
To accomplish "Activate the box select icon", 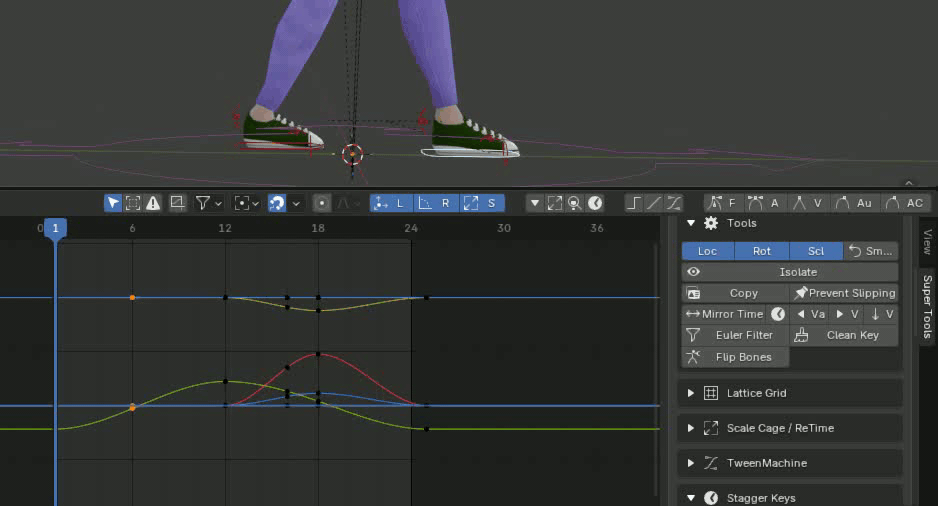I will 133,203.
